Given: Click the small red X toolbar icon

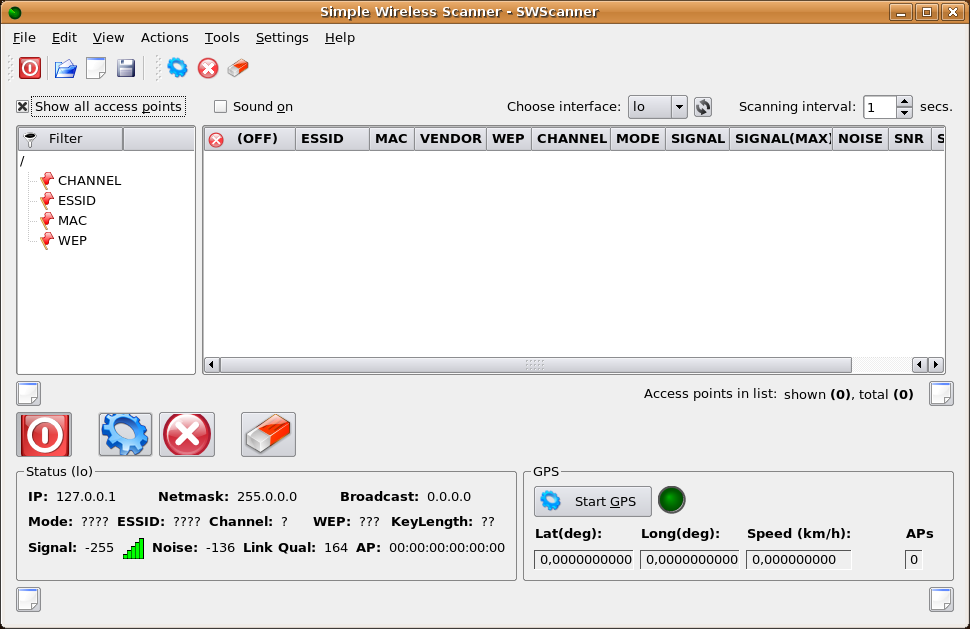Looking at the screenshot, I should [x=208, y=68].
